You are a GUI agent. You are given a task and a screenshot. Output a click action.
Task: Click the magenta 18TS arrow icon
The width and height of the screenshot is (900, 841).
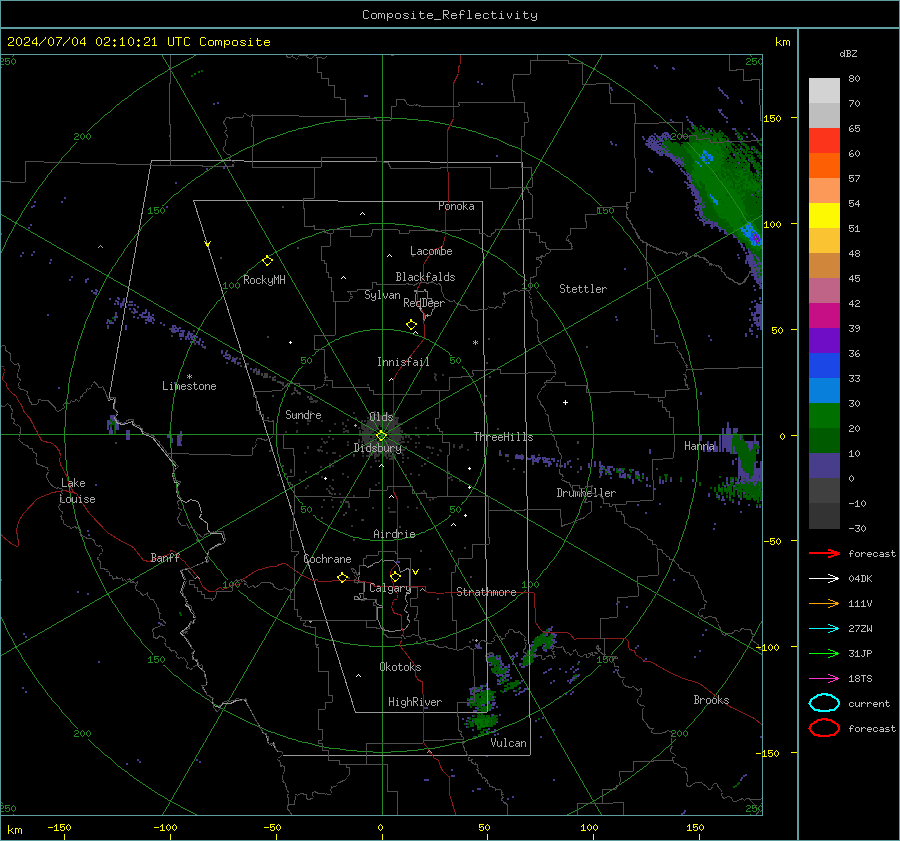pos(824,679)
